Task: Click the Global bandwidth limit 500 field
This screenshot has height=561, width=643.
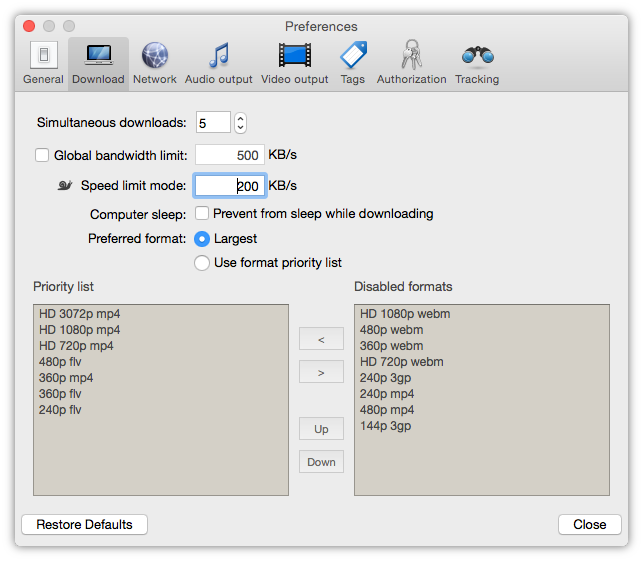Action: [x=230, y=155]
